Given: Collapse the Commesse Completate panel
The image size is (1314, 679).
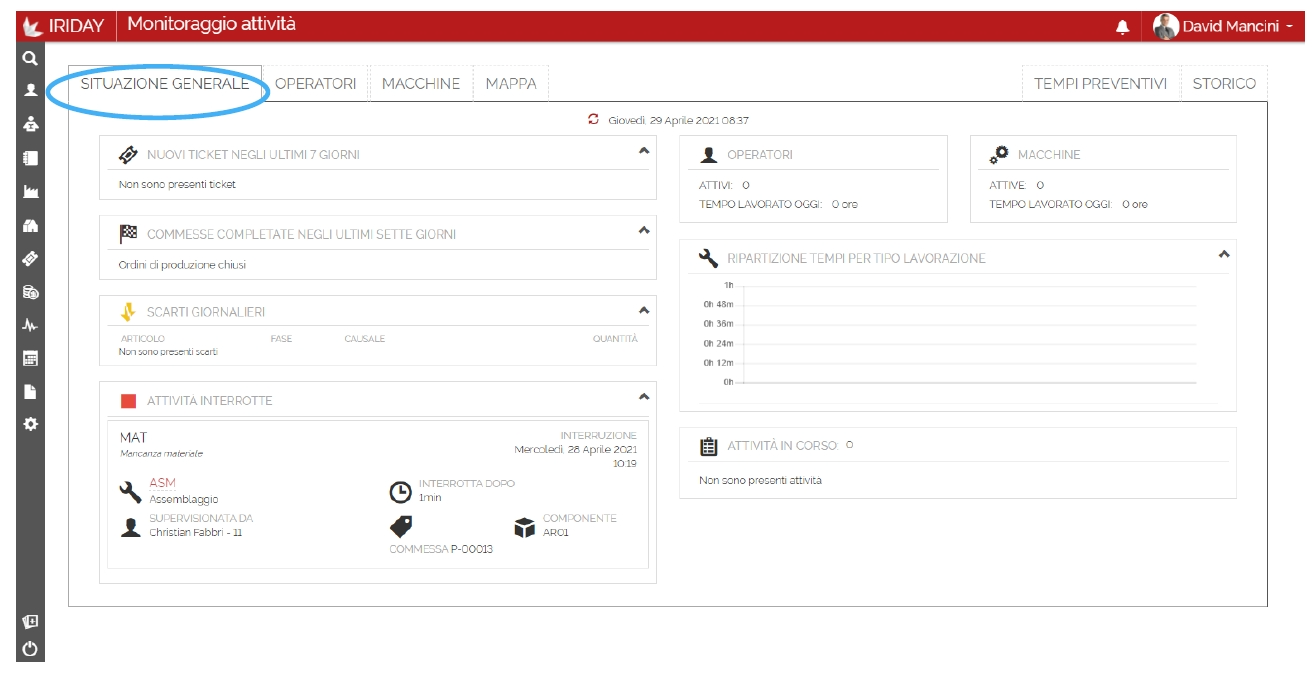Looking at the screenshot, I should [x=644, y=231].
